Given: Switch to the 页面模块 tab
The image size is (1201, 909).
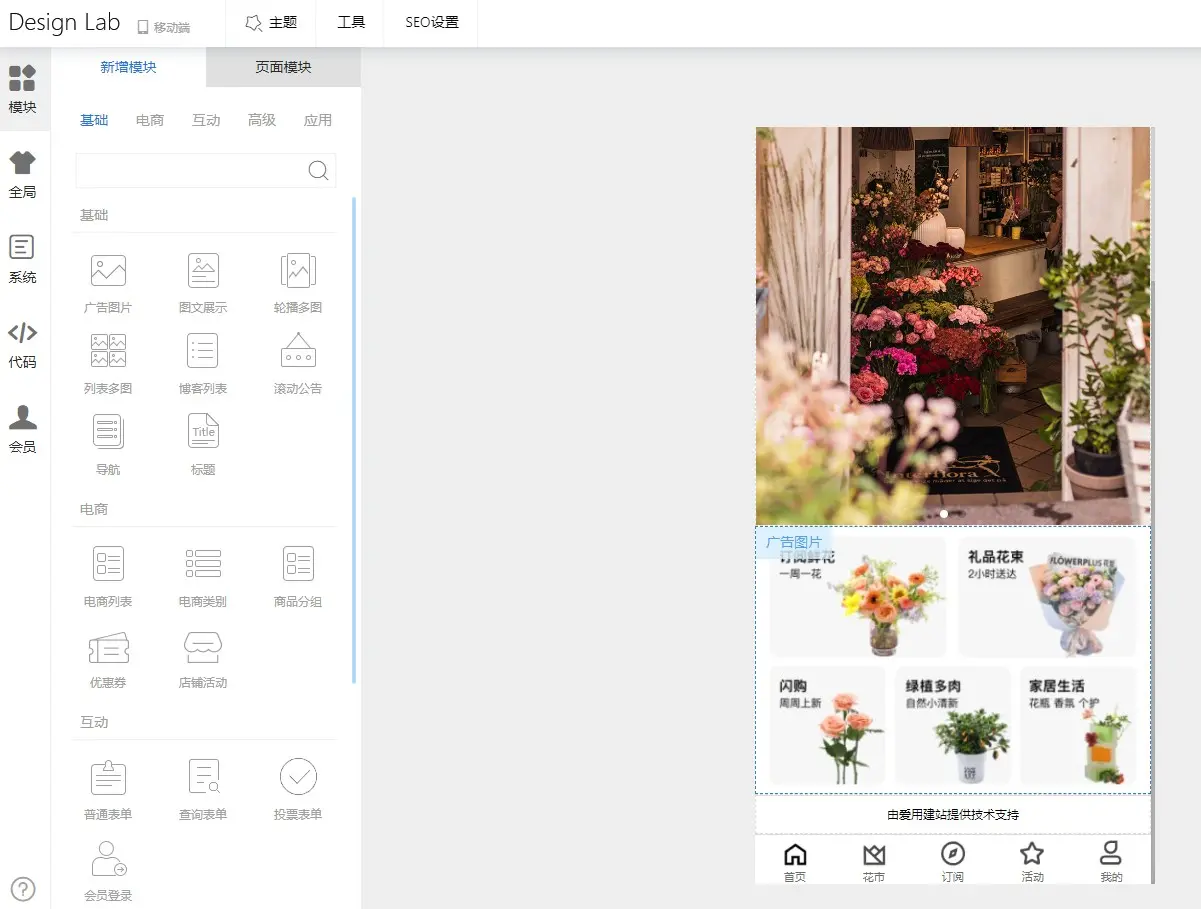Looking at the screenshot, I should click(x=283, y=67).
